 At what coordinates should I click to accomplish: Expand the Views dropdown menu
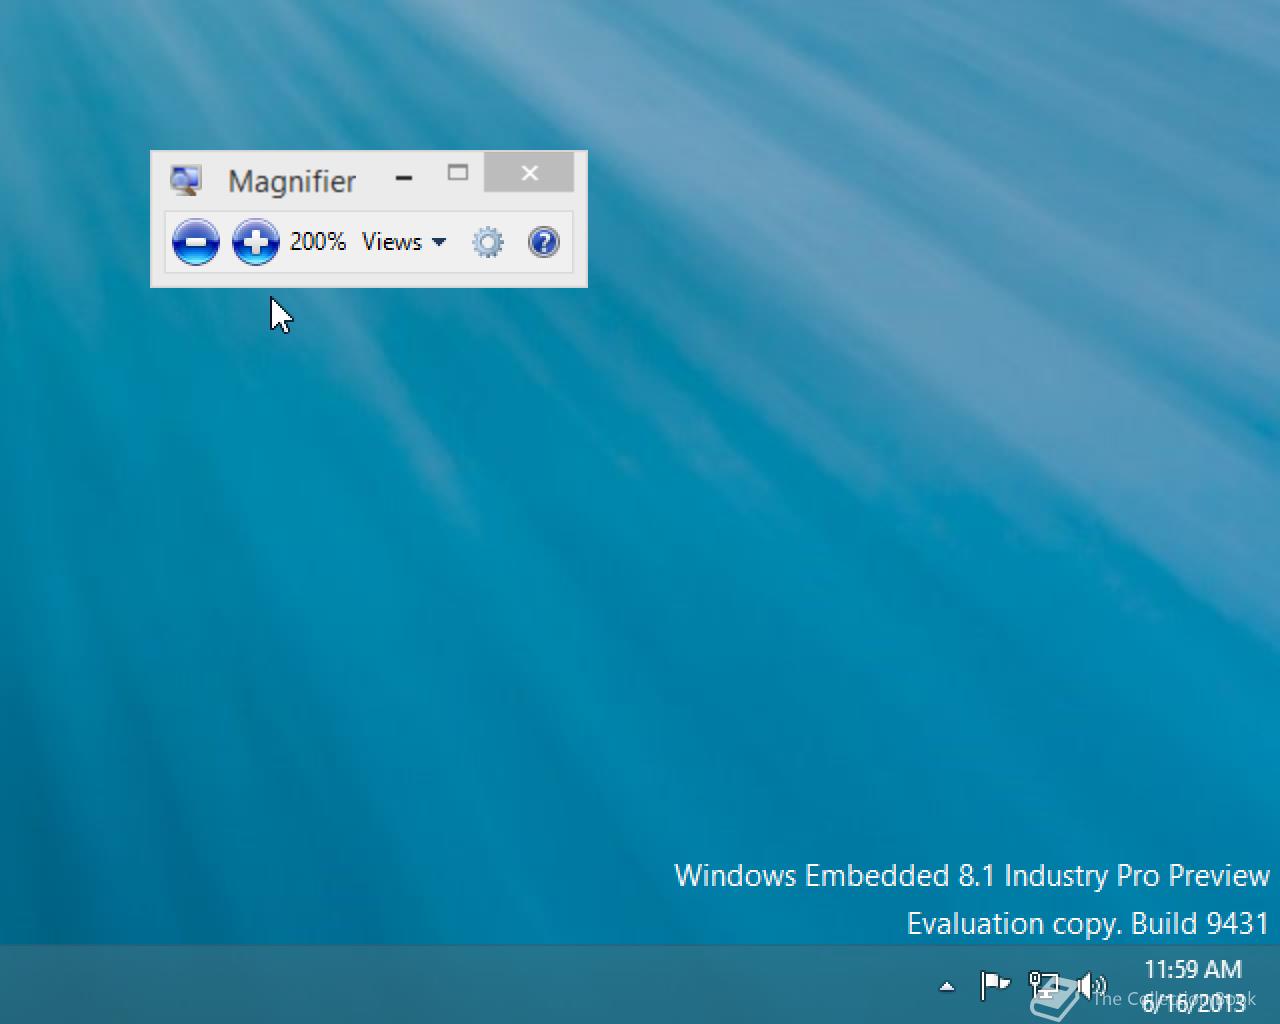click(x=404, y=242)
